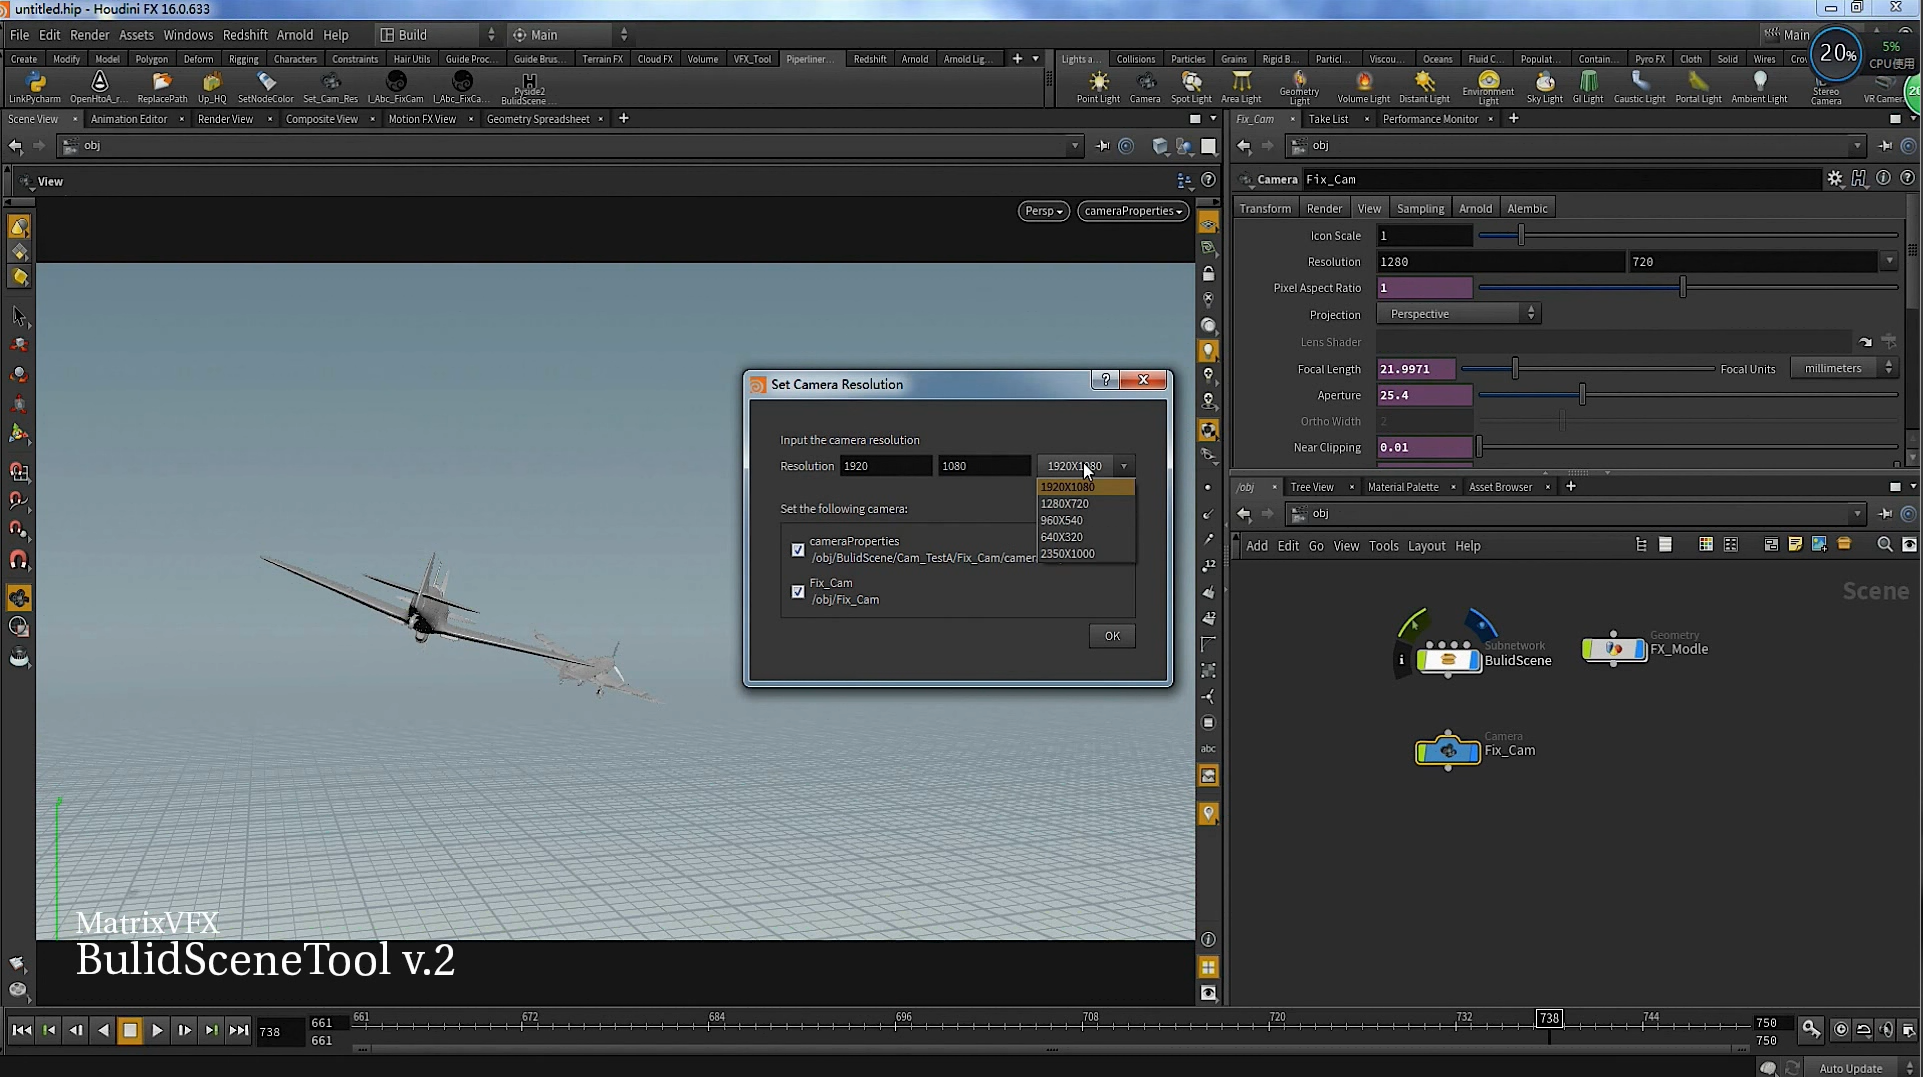Open the Arnold parameter tab
This screenshot has height=1077, width=1923.
click(1475, 208)
